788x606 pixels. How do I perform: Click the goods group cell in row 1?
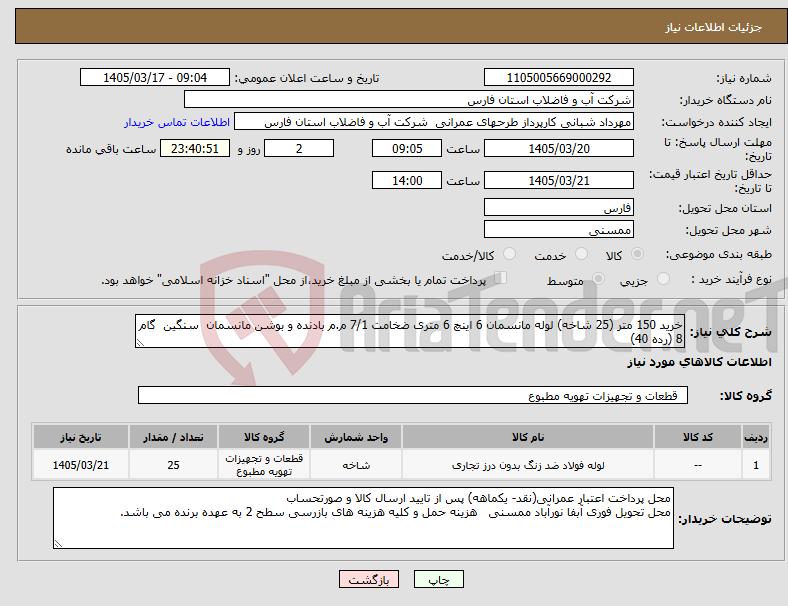[264, 465]
